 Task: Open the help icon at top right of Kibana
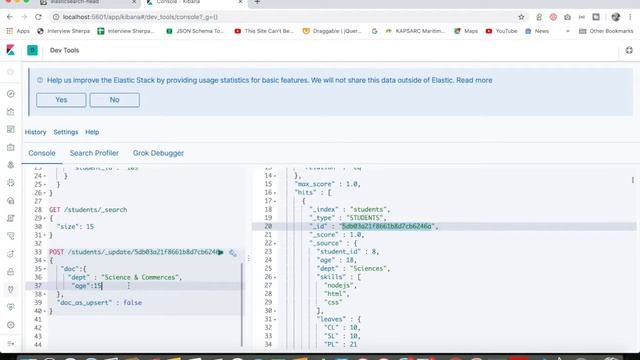click(x=629, y=50)
